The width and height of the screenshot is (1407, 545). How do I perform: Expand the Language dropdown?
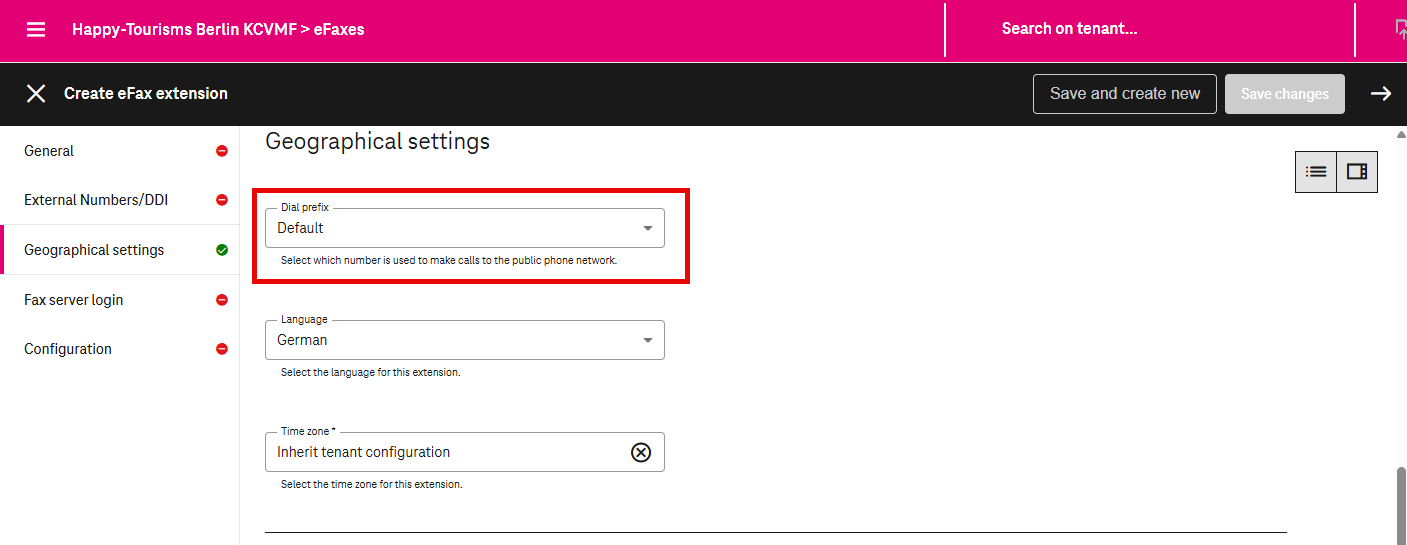pyautogui.click(x=647, y=340)
